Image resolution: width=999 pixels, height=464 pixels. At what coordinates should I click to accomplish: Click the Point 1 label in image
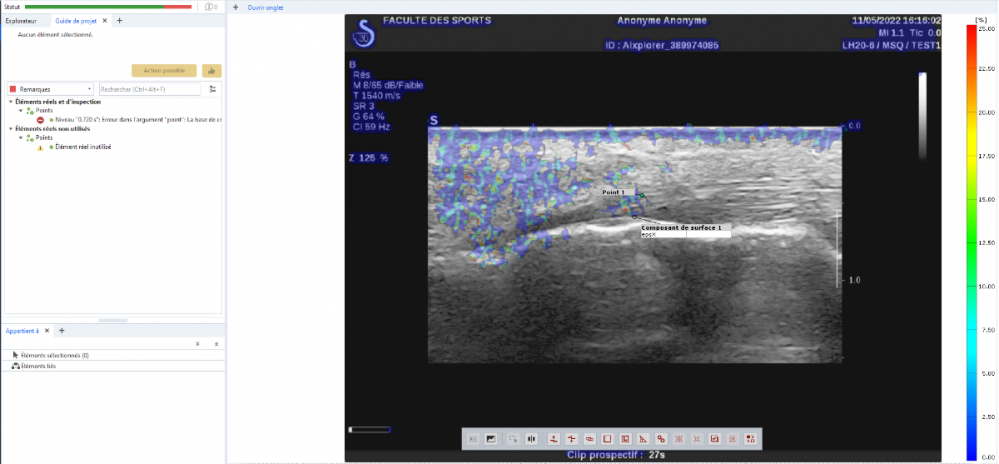[618, 191]
